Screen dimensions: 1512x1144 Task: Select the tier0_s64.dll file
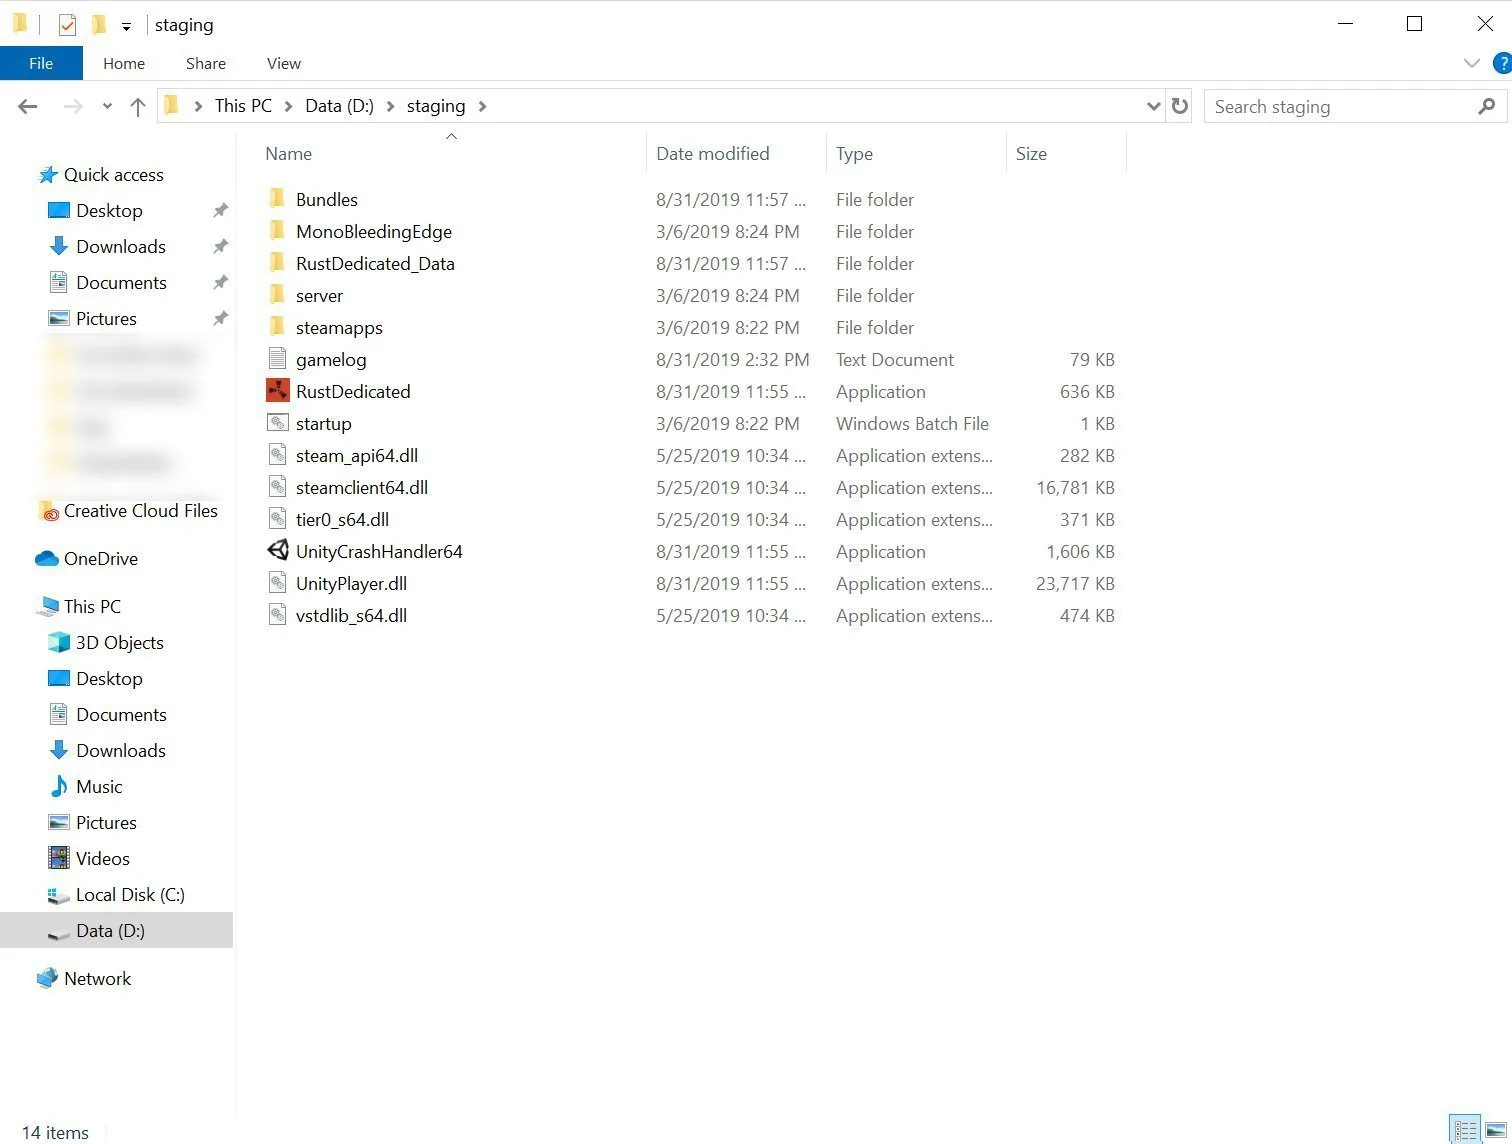[x=342, y=519]
